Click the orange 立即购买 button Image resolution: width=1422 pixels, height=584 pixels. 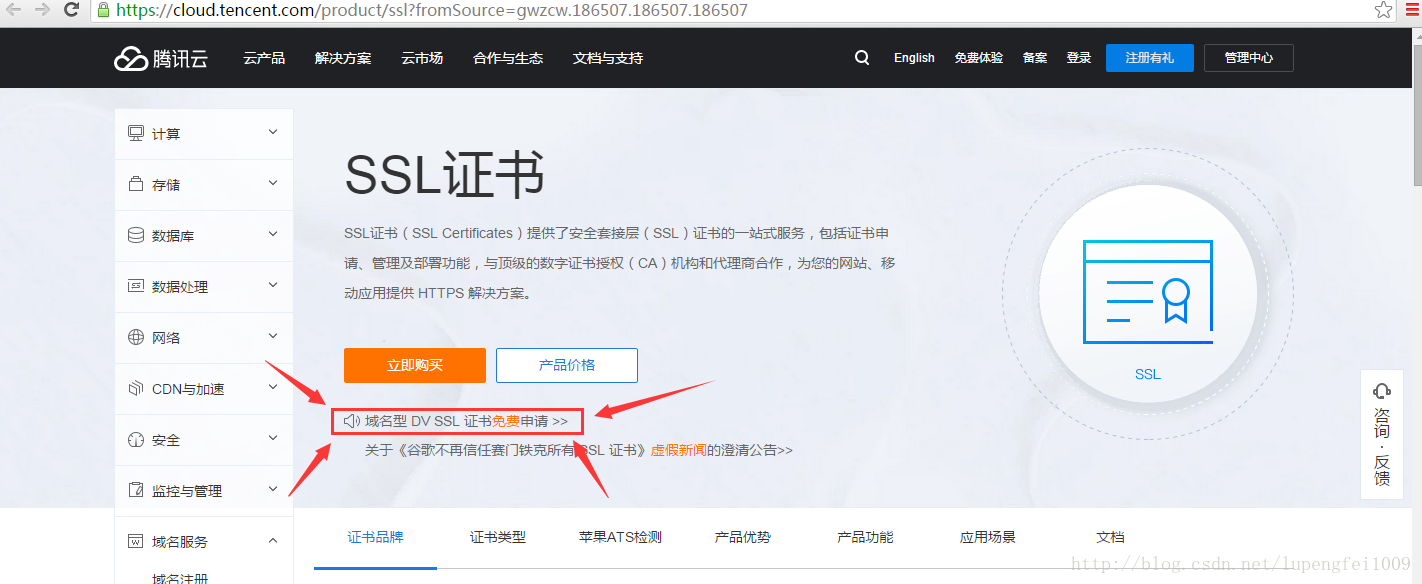pyautogui.click(x=415, y=365)
